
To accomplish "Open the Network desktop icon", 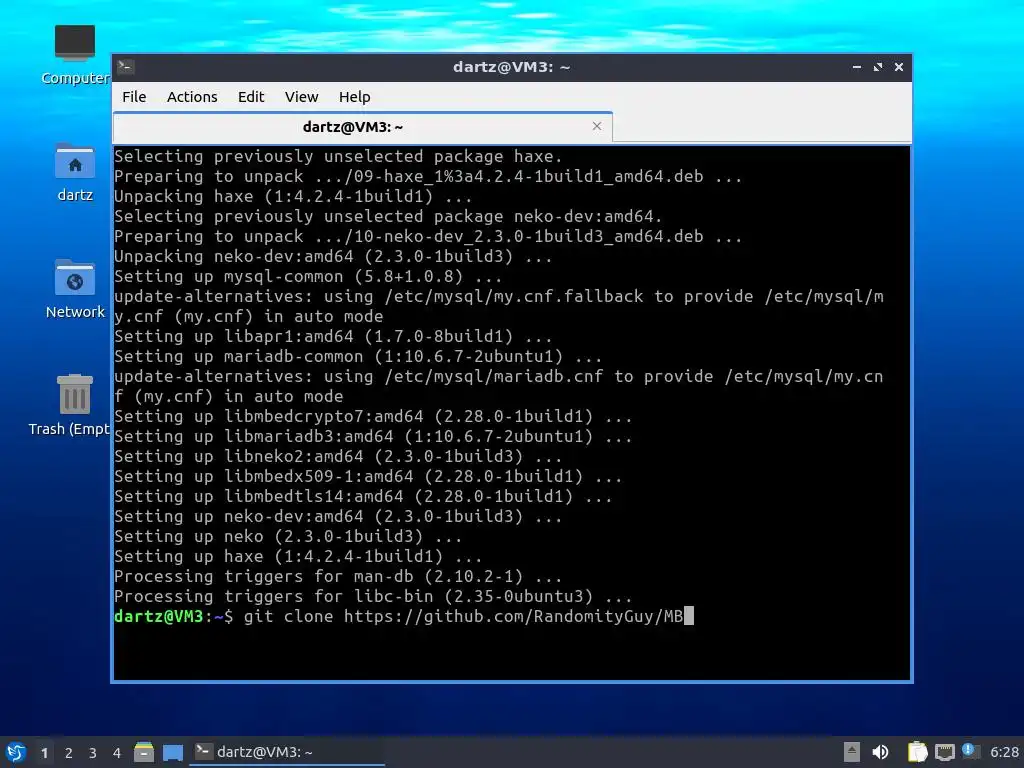I will point(75,289).
